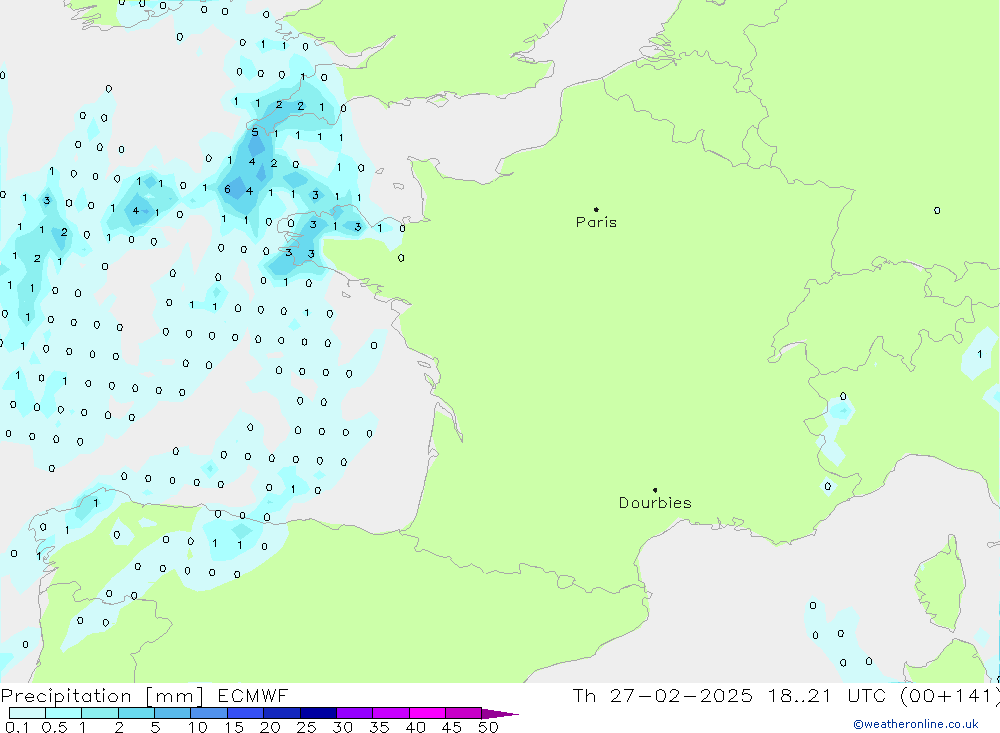The image size is (1000, 733).
Task: Pick the 1–2 mm legend color swatch
Action: [x=100, y=713]
